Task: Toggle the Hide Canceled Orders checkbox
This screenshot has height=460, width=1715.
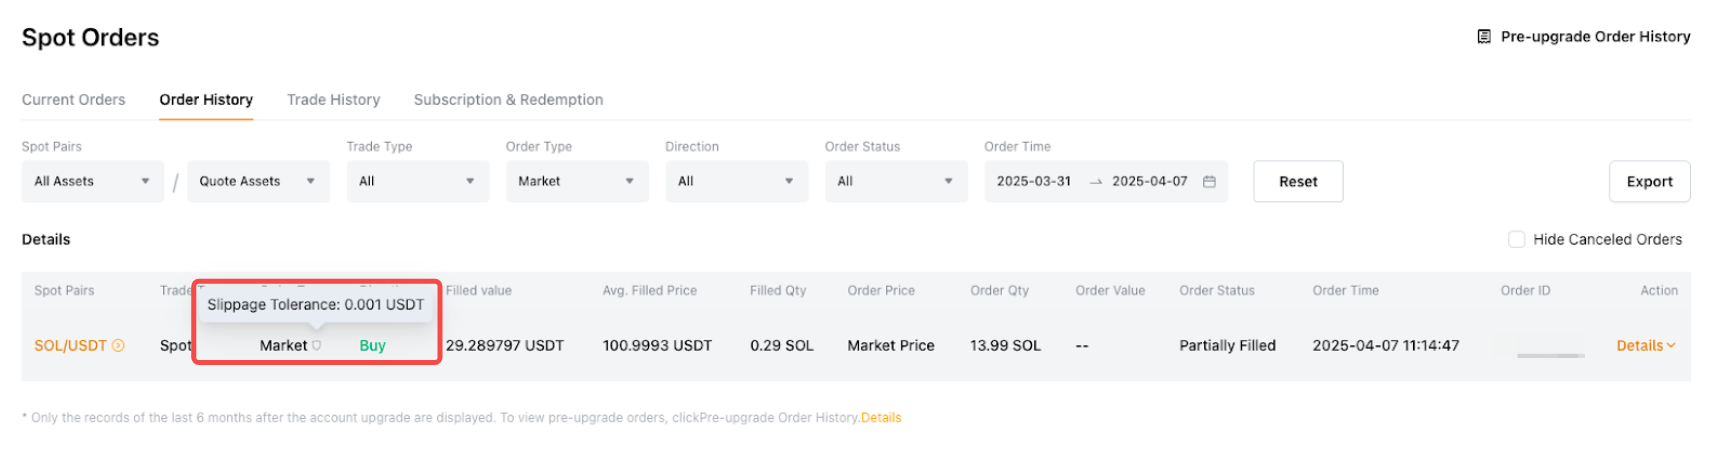Action: pos(1516,240)
